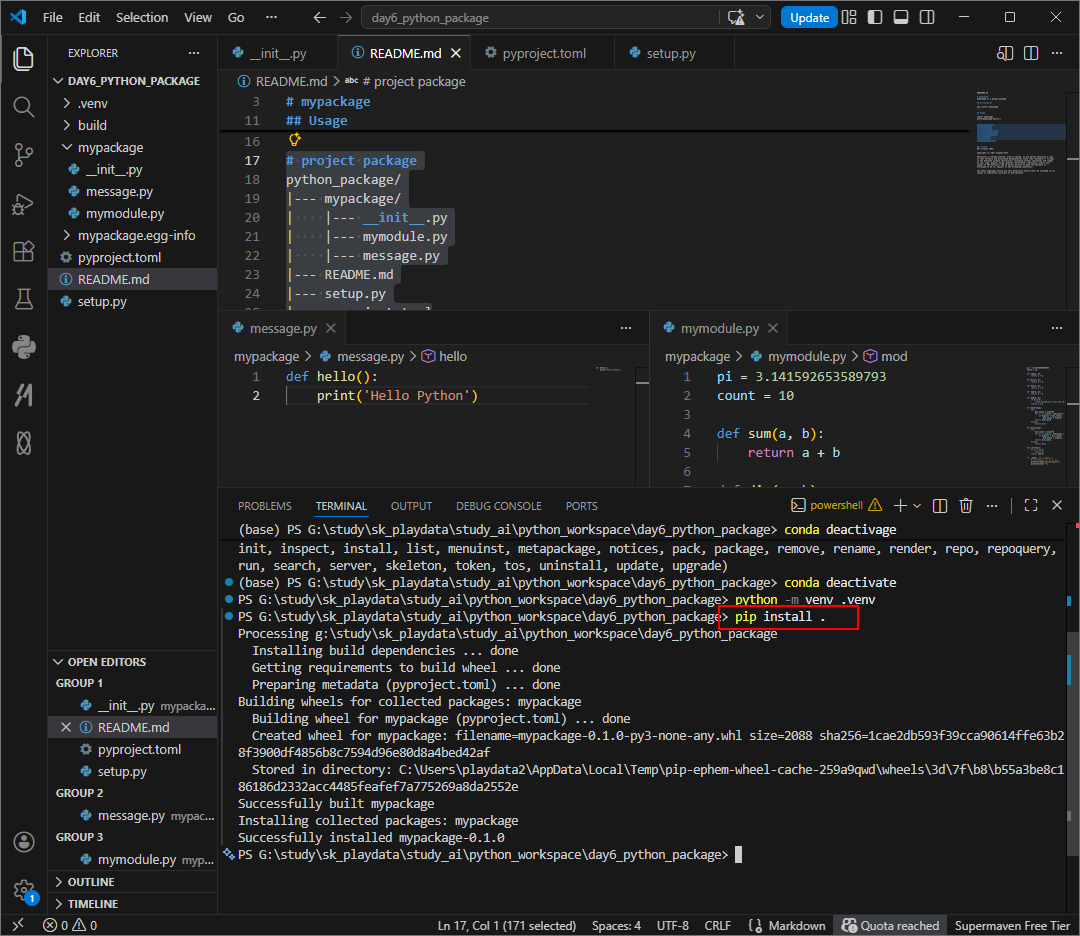Switch to the pyproject.toml tab

click(543, 53)
